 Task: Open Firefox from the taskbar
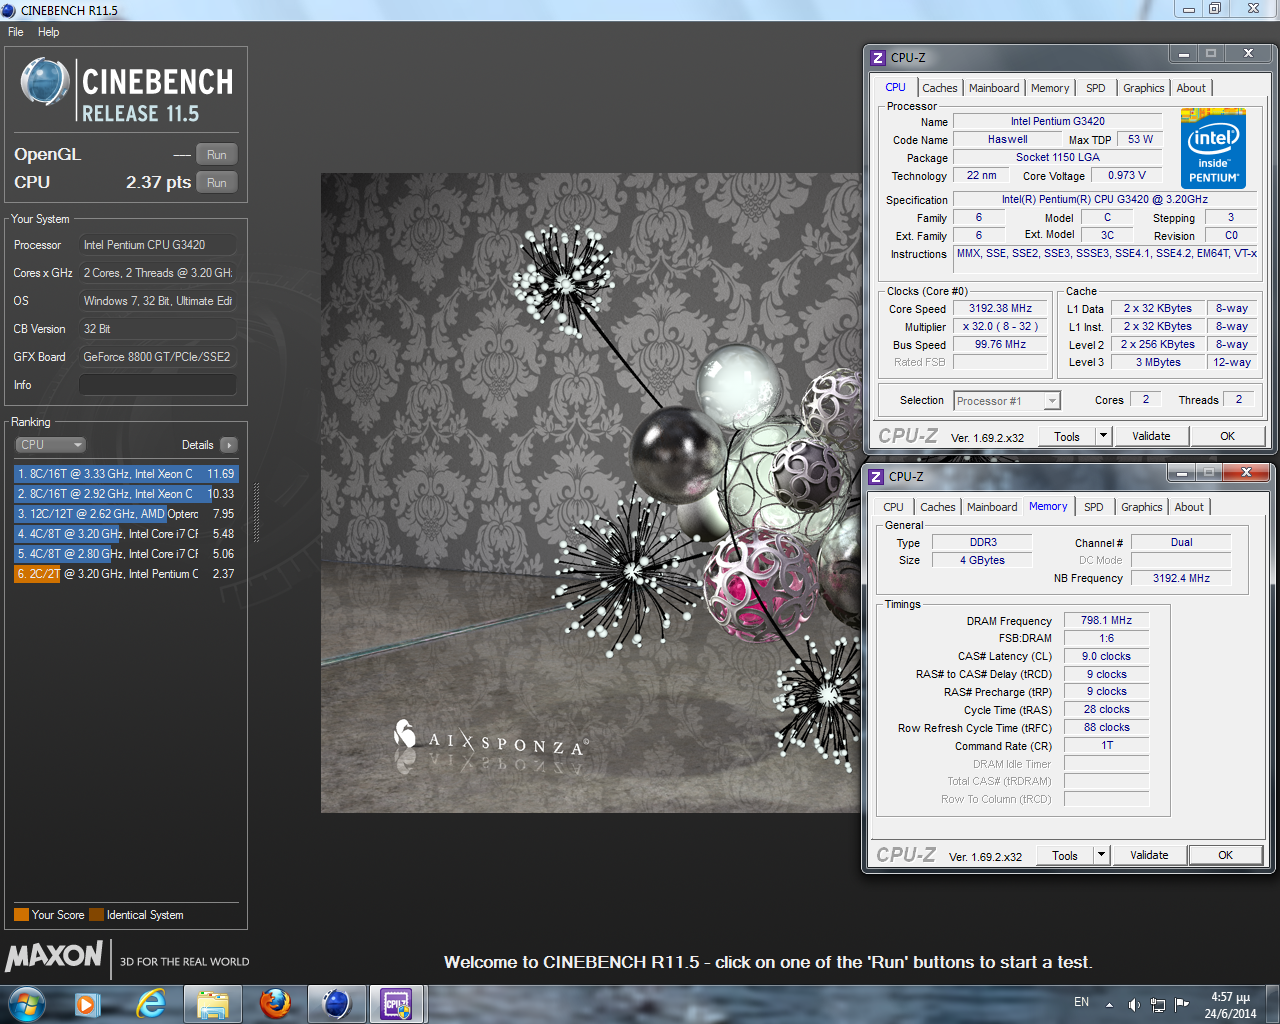point(275,1004)
